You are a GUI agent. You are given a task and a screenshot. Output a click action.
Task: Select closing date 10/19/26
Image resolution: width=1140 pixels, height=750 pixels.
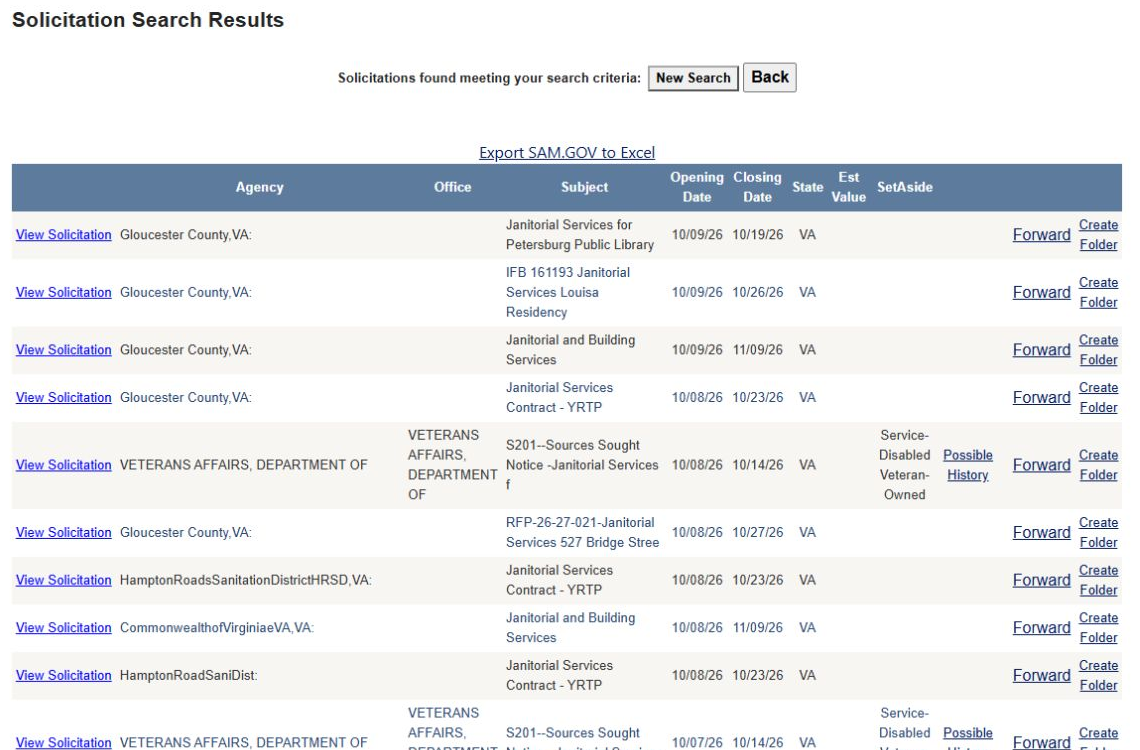pyautogui.click(x=758, y=235)
